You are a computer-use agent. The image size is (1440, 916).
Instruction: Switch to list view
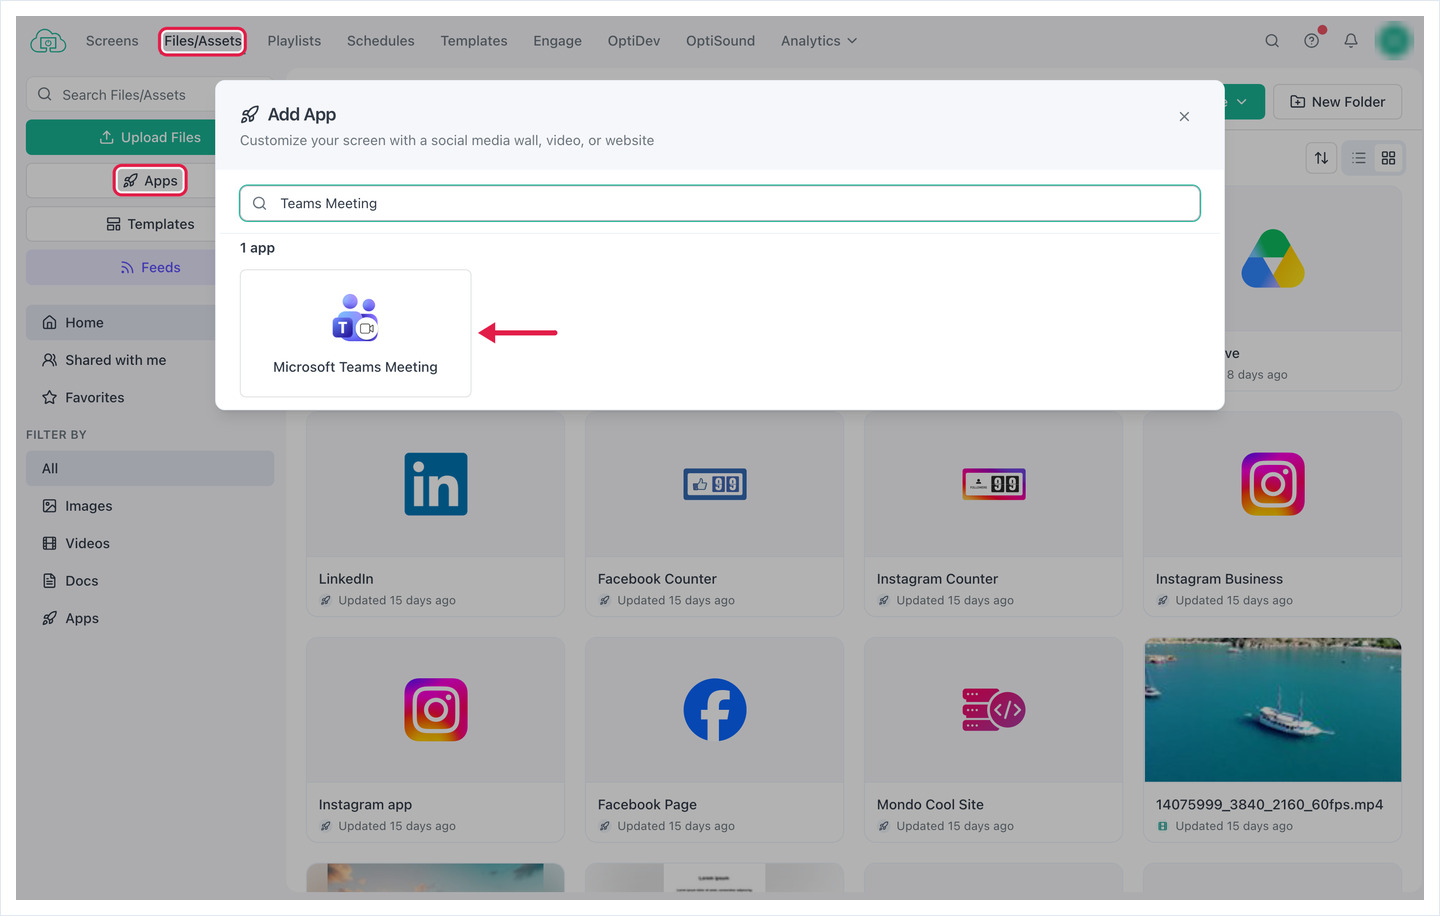(x=1359, y=158)
